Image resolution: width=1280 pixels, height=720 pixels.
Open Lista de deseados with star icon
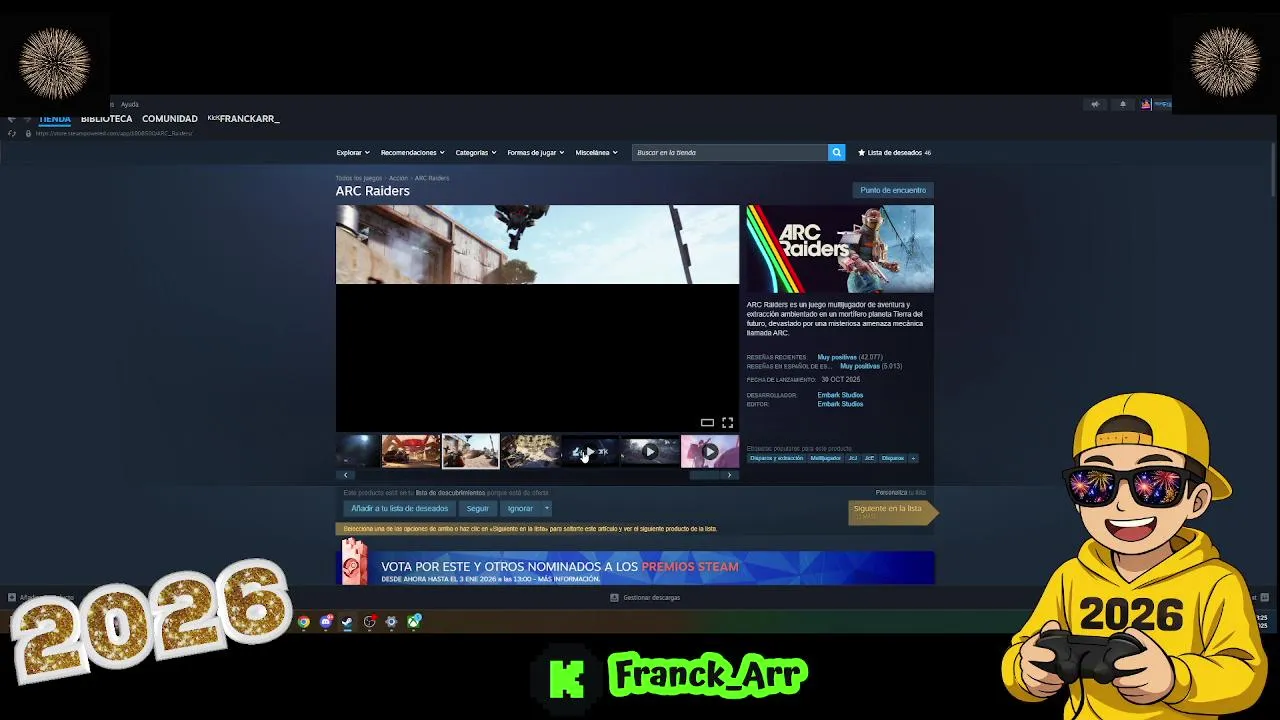(x=895, y=152)
